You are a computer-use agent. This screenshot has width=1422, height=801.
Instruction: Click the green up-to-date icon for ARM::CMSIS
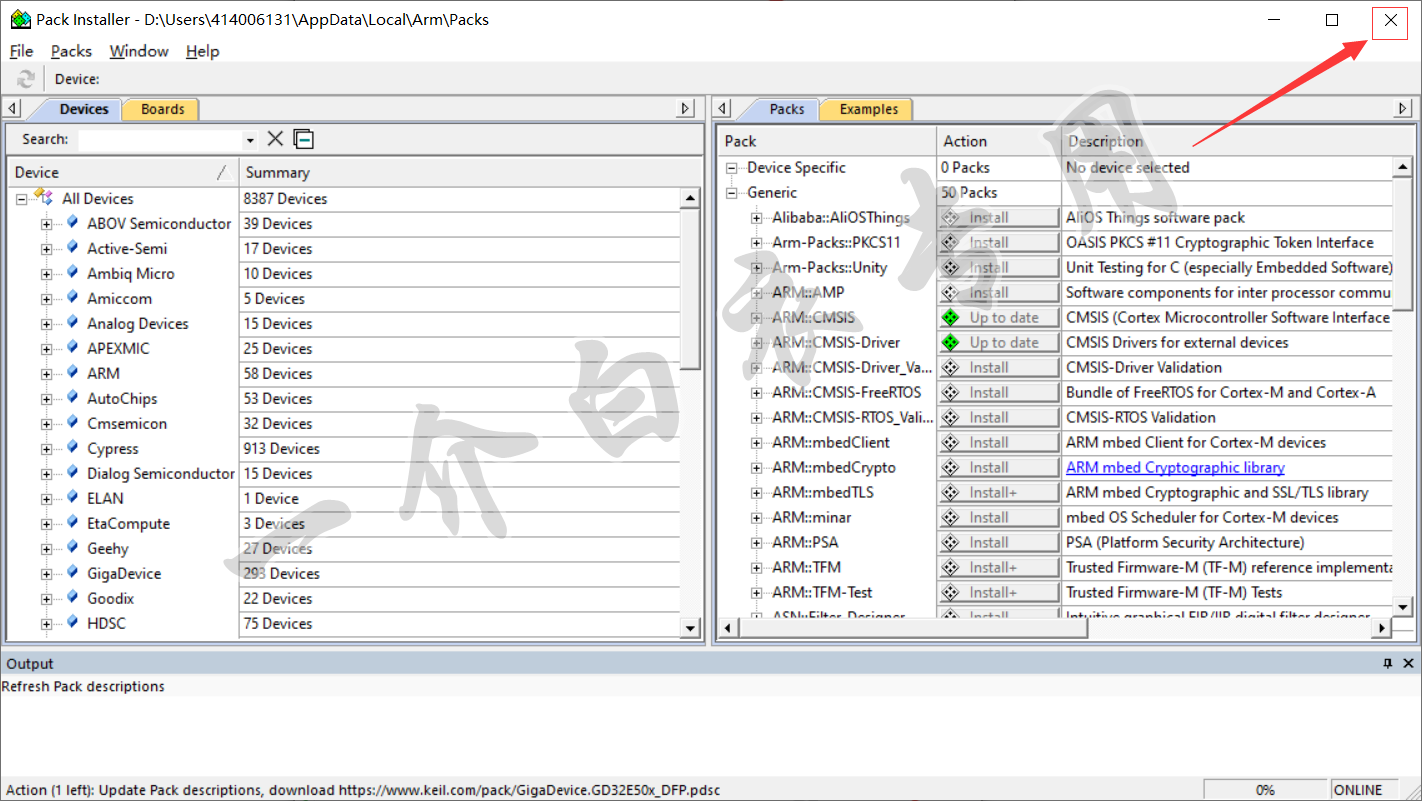(x=951, y=318)
